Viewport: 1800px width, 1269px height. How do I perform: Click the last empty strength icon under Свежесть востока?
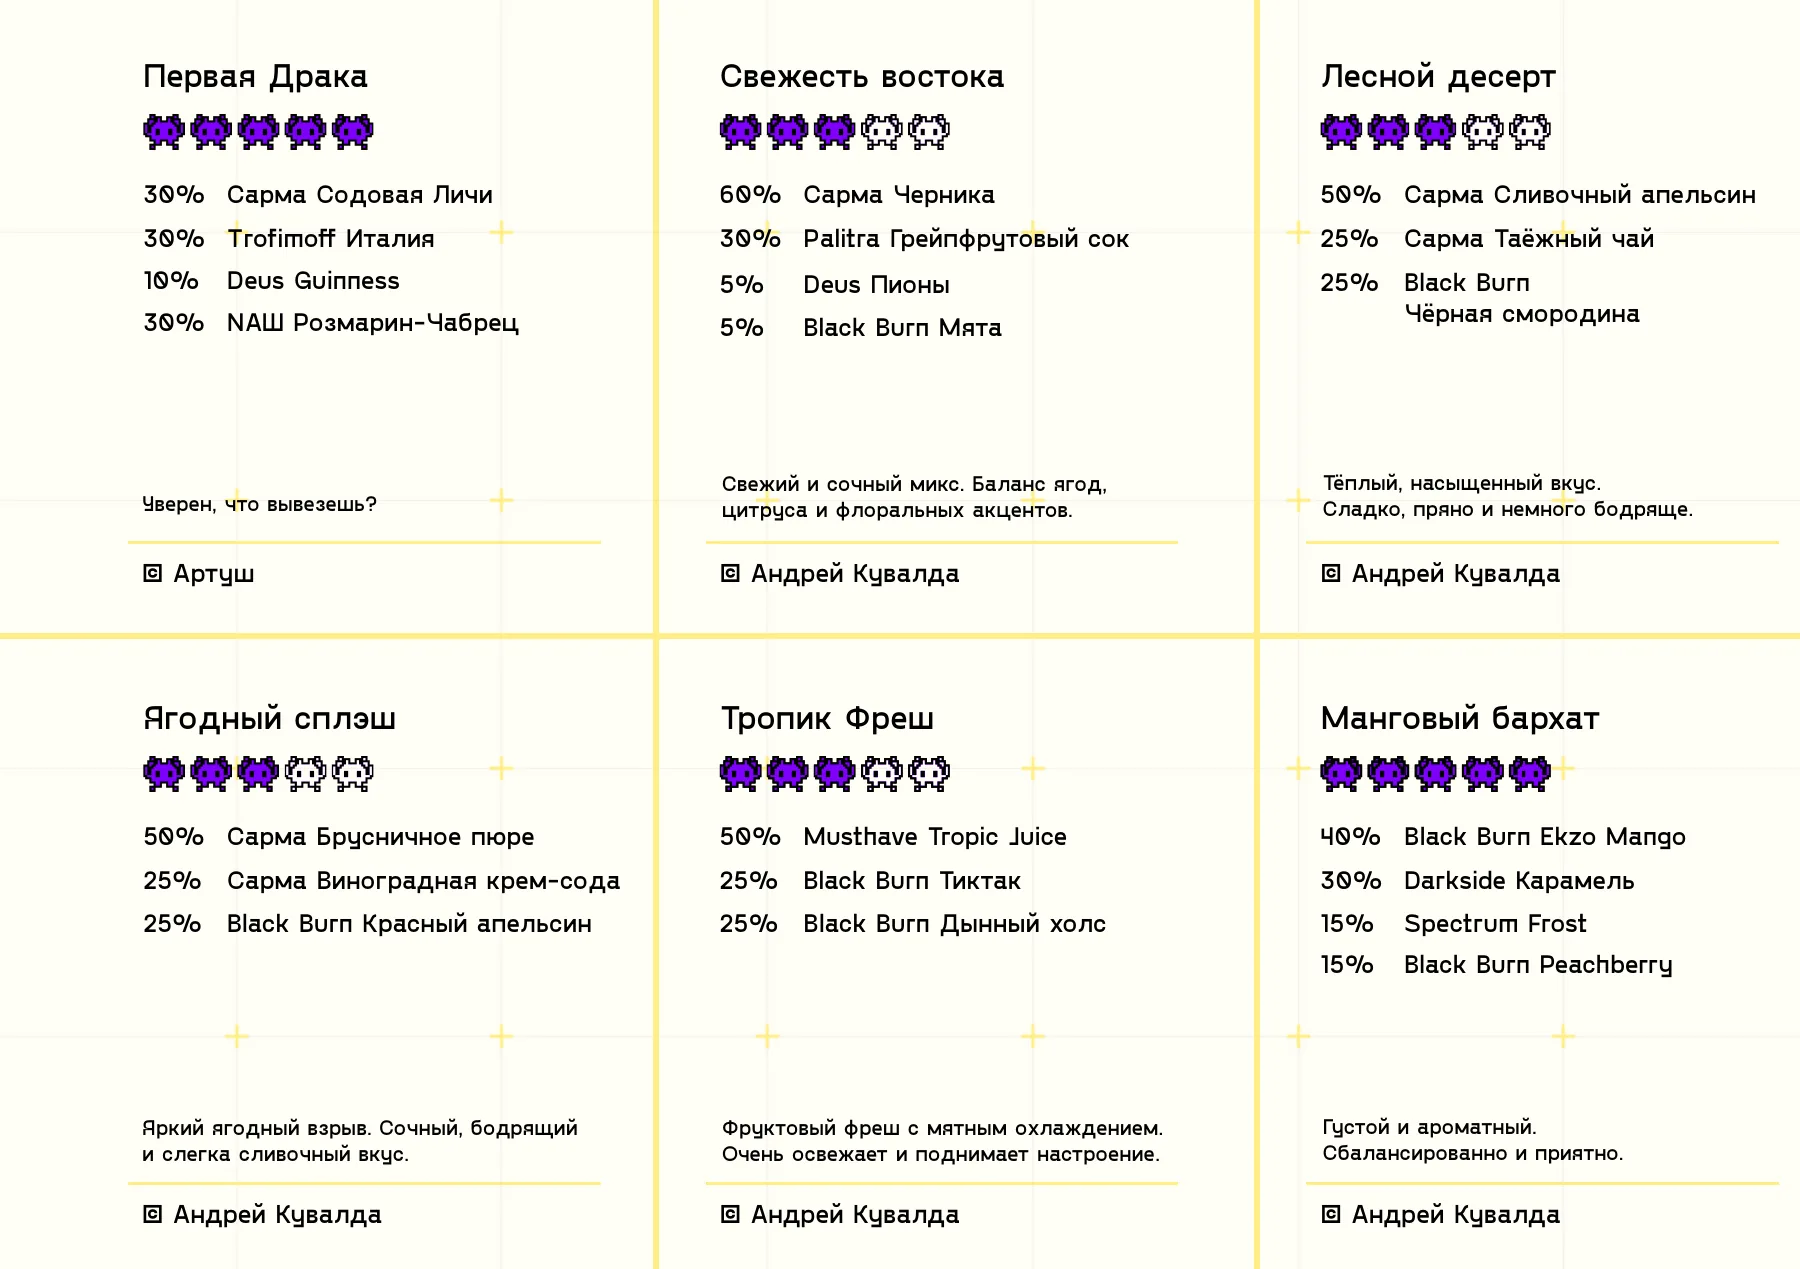929,131
